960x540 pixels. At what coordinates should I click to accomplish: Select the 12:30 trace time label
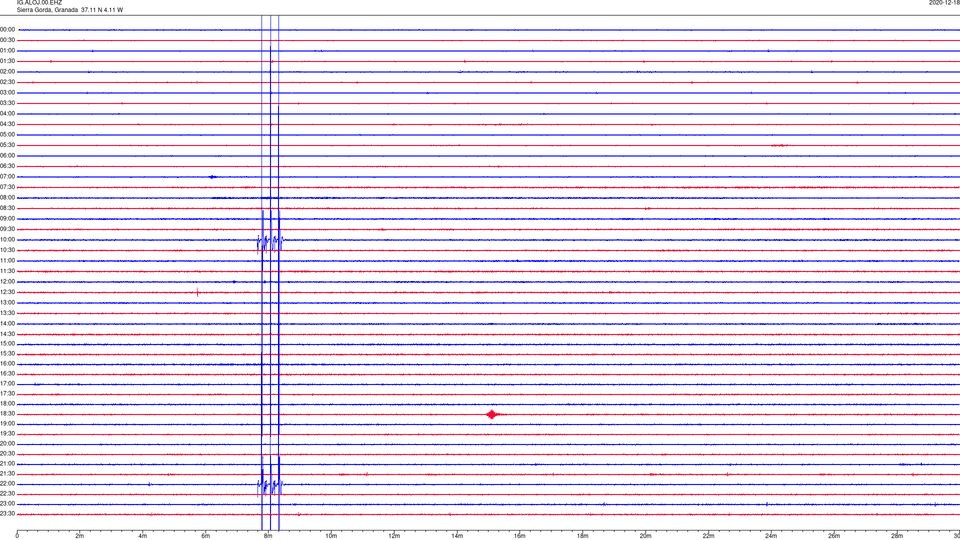(x=7, y=292)
